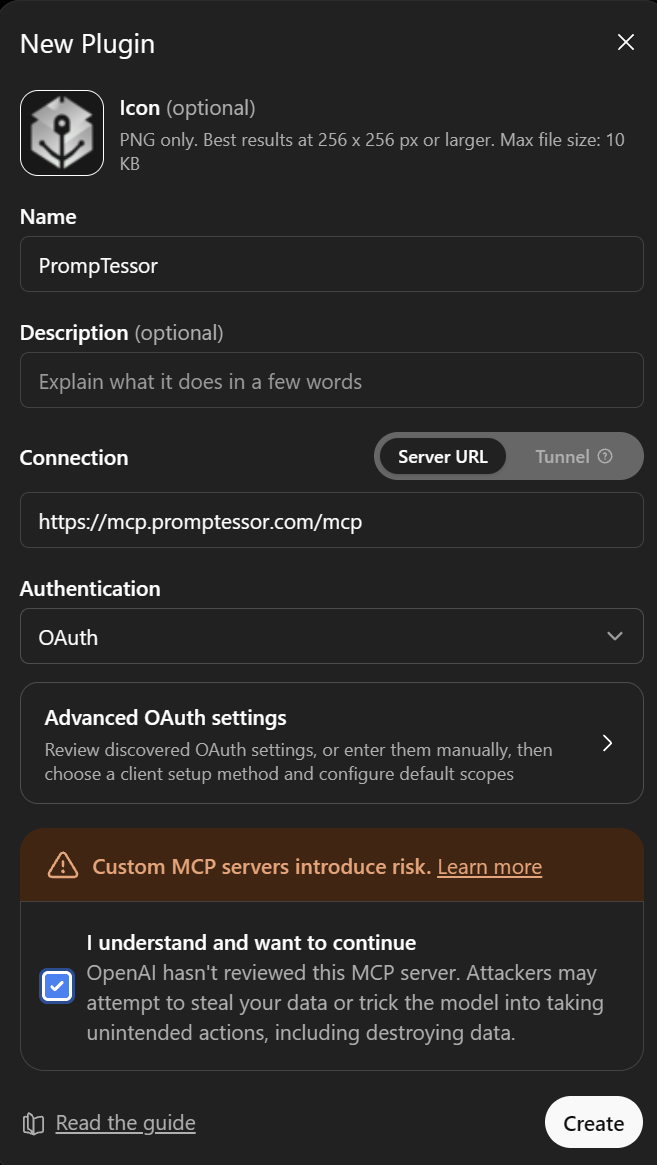Edit the server URL input field
This screenshot has height=1165, width=657.
(331, 520)
